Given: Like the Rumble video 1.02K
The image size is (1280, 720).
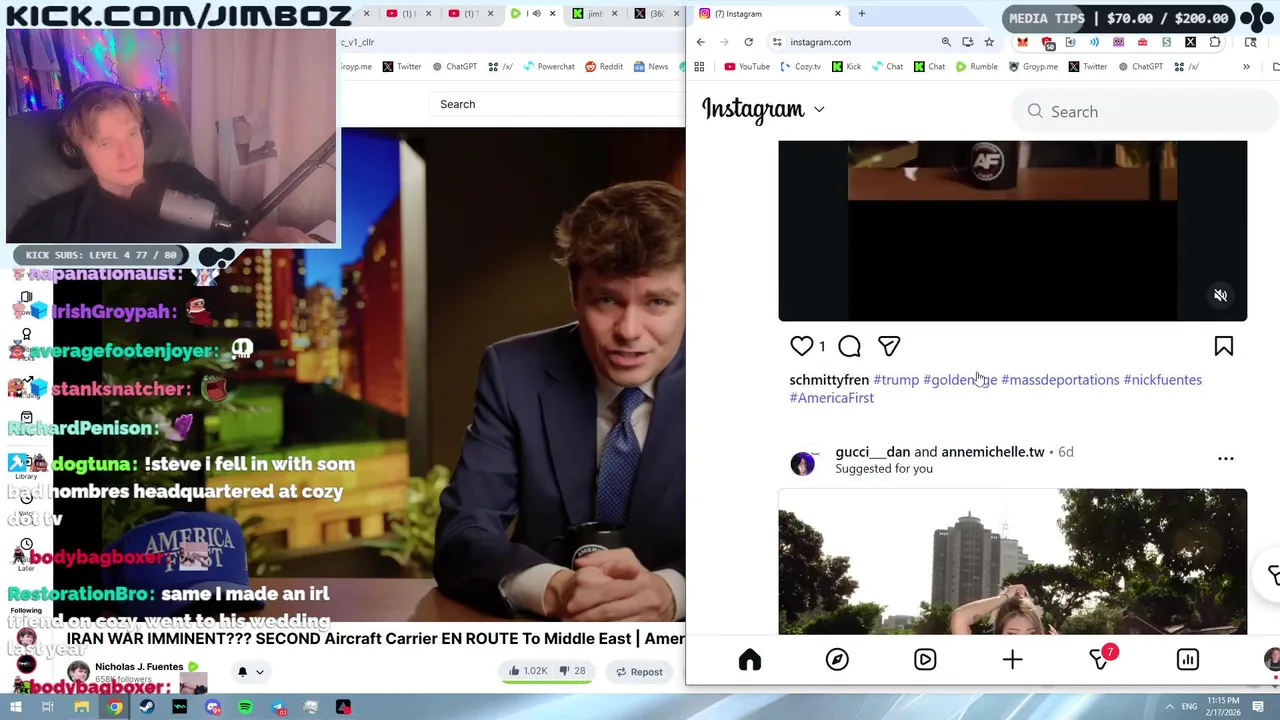Looking at the screenshot, I should [x=529, y=671].
